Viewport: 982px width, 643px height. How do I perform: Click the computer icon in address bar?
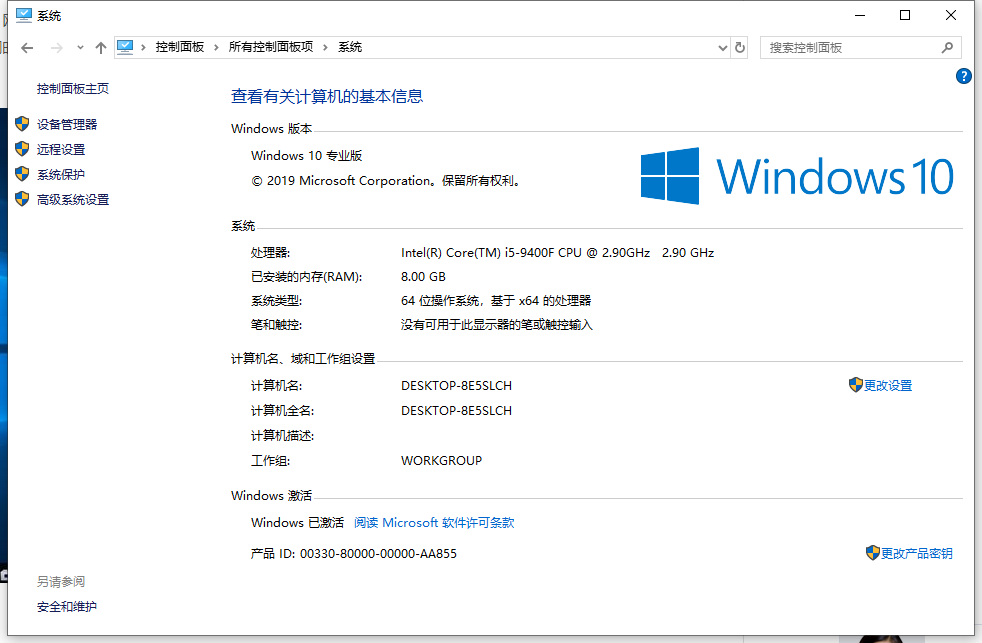(x=125, y=47)
